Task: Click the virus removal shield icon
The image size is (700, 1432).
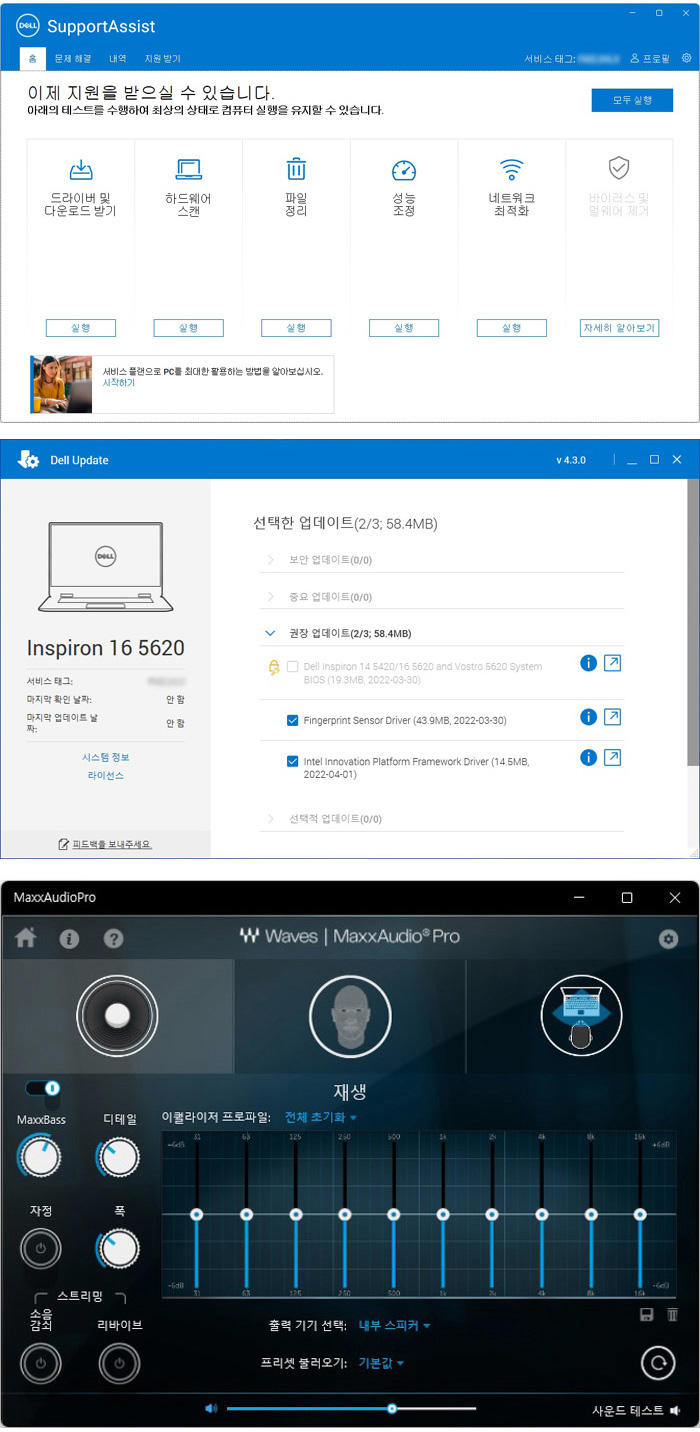Action: coord(619,167)
